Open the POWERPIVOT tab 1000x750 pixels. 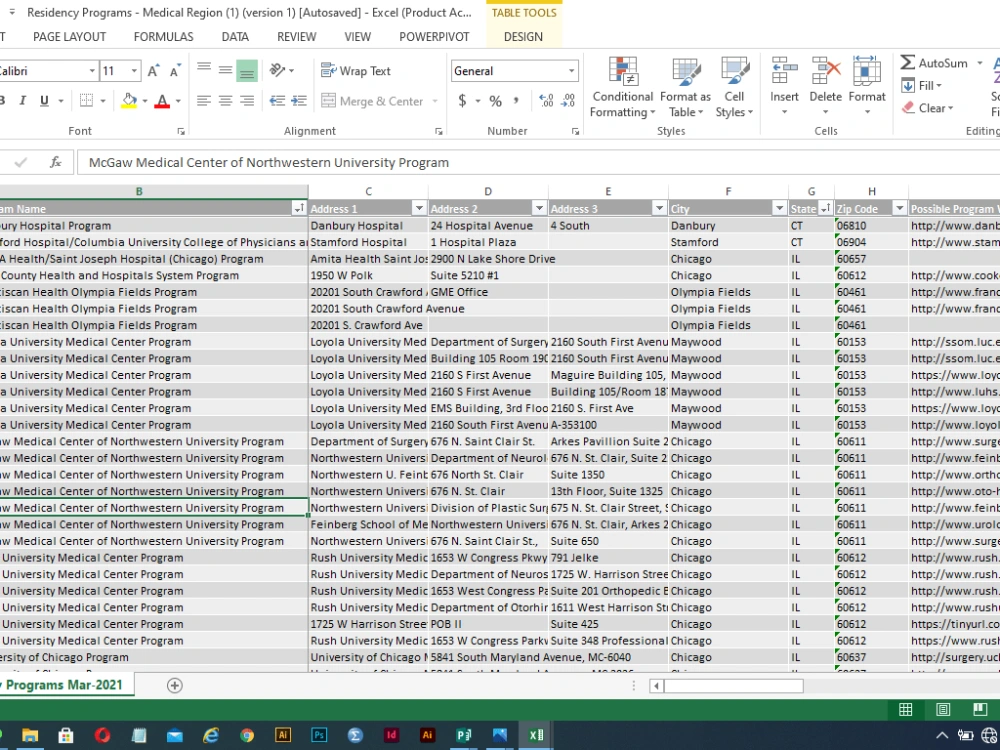[434, 37]
